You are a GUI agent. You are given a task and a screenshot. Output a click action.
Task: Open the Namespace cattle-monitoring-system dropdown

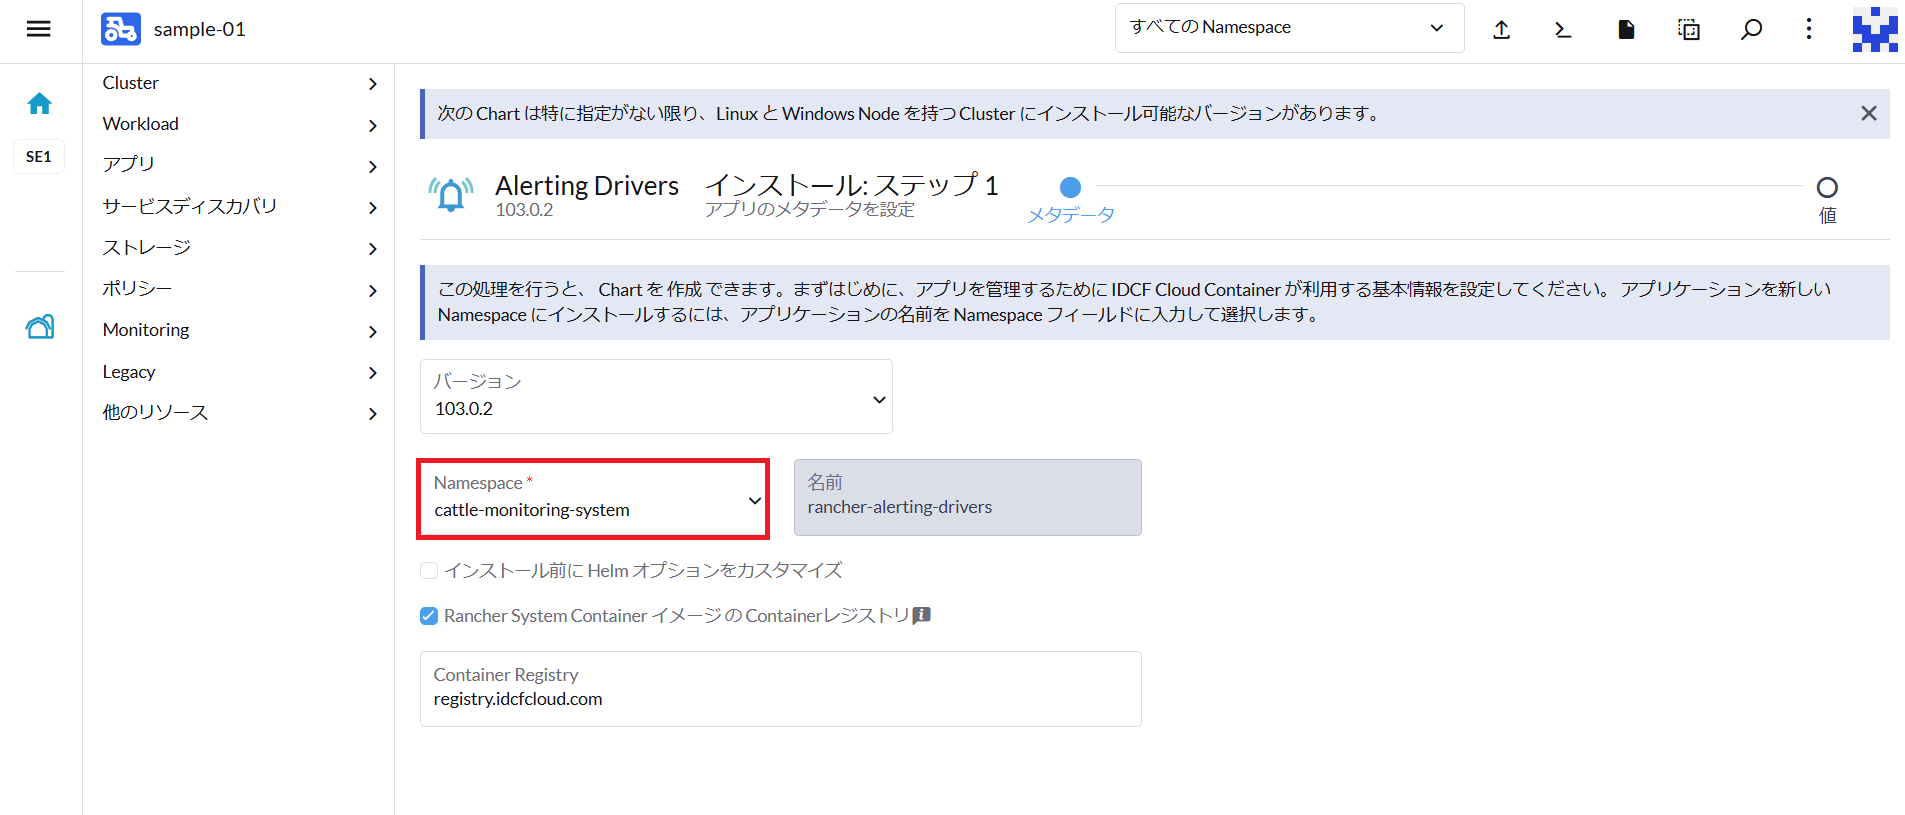(x=593, y=499)
